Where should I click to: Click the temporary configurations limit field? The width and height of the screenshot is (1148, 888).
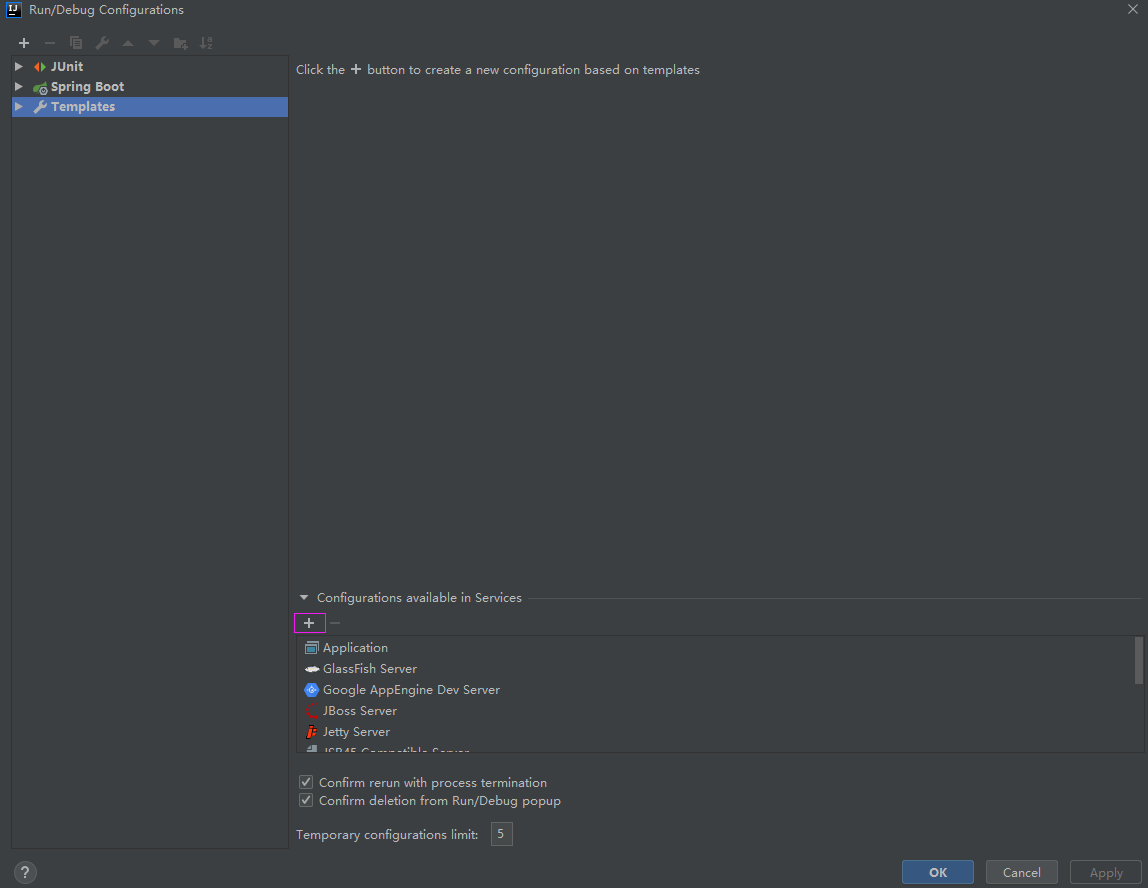pos(501,834)
